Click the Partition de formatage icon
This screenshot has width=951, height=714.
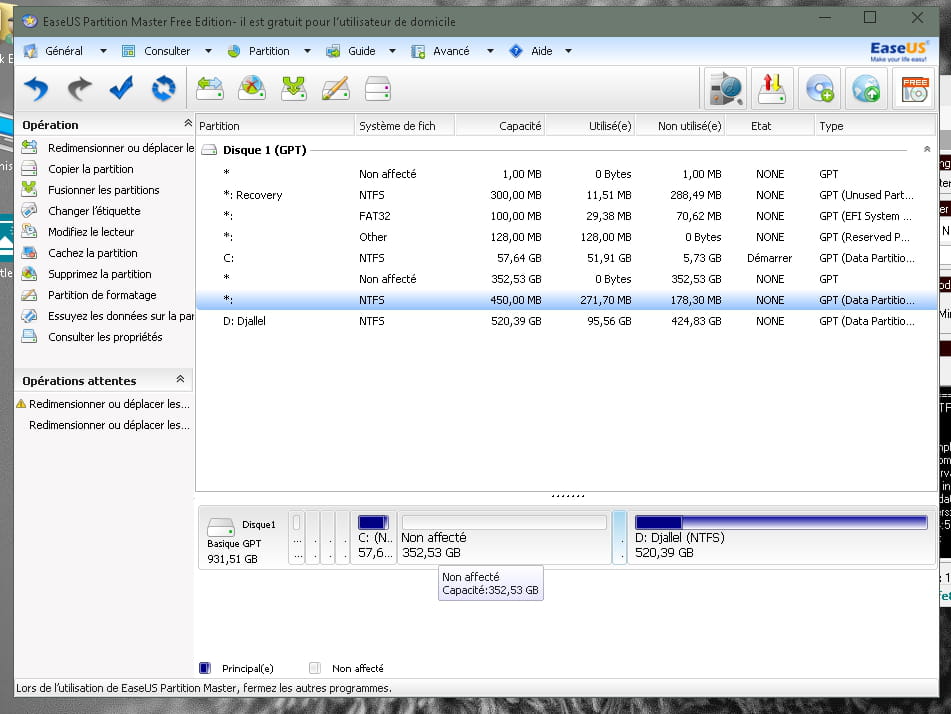click(29, 295)
